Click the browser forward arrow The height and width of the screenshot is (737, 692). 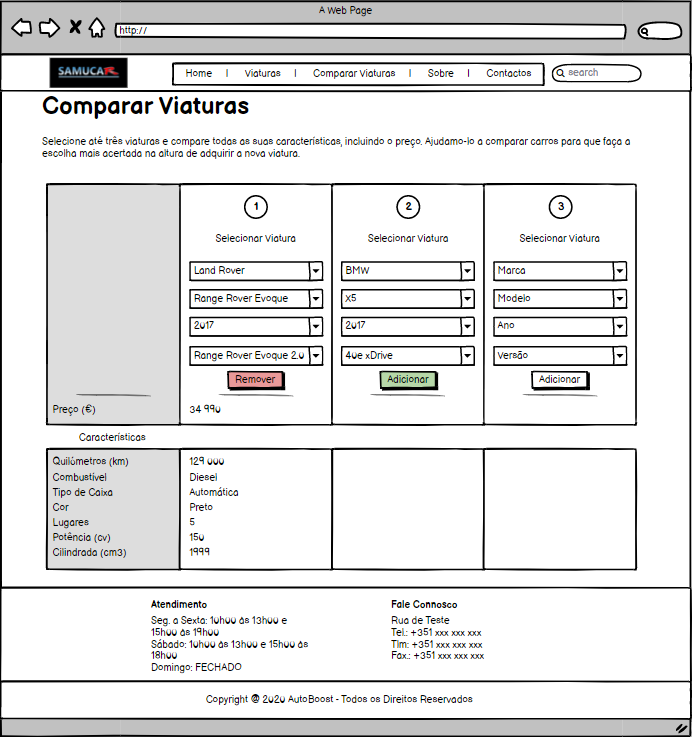[x=49, y=28]
